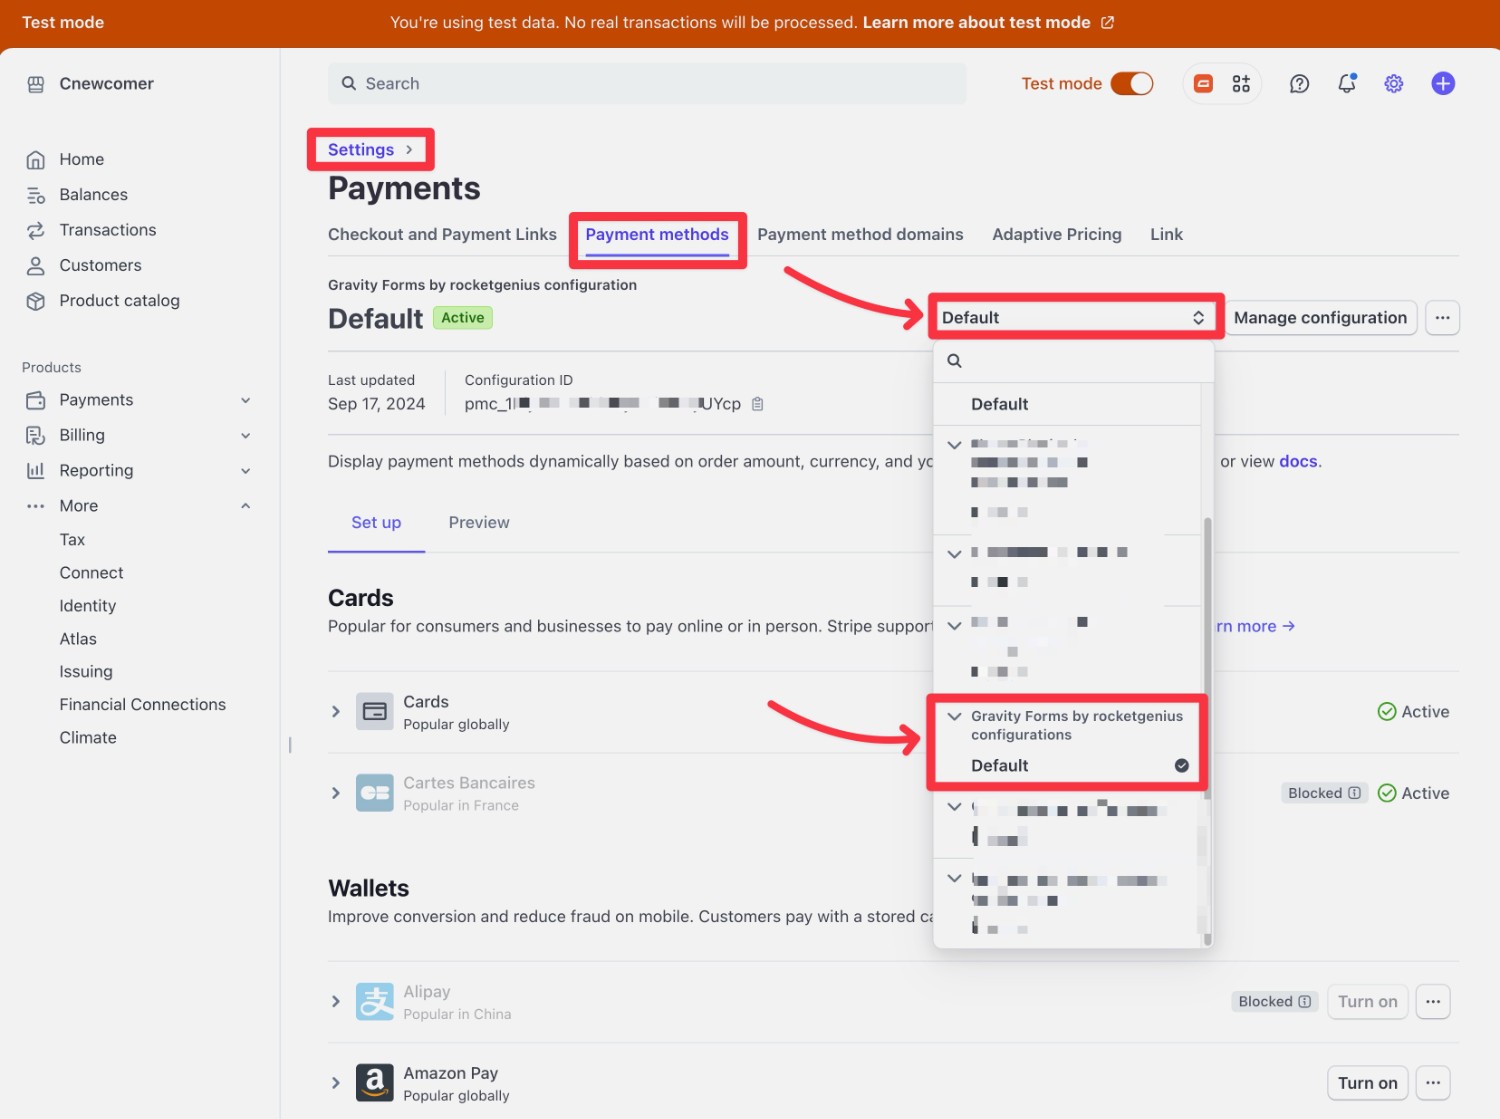Open the apps grid icon in the header

[x=1241, y=84]
